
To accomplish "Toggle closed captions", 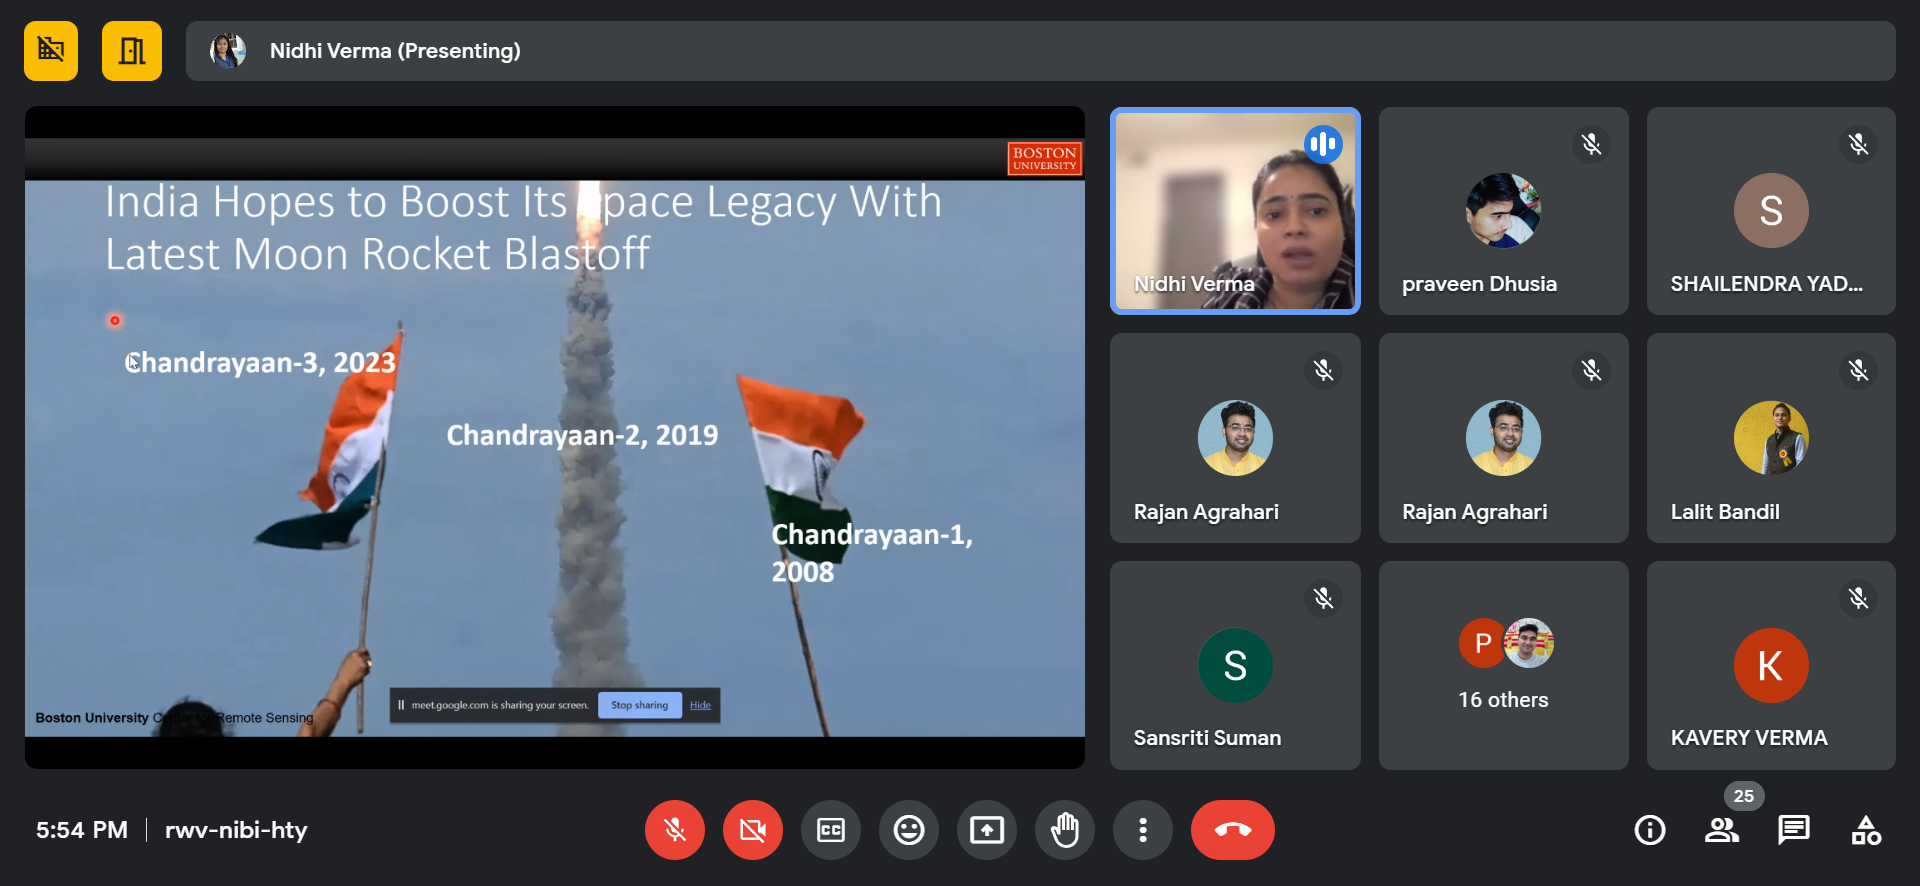I will (831, 830).
